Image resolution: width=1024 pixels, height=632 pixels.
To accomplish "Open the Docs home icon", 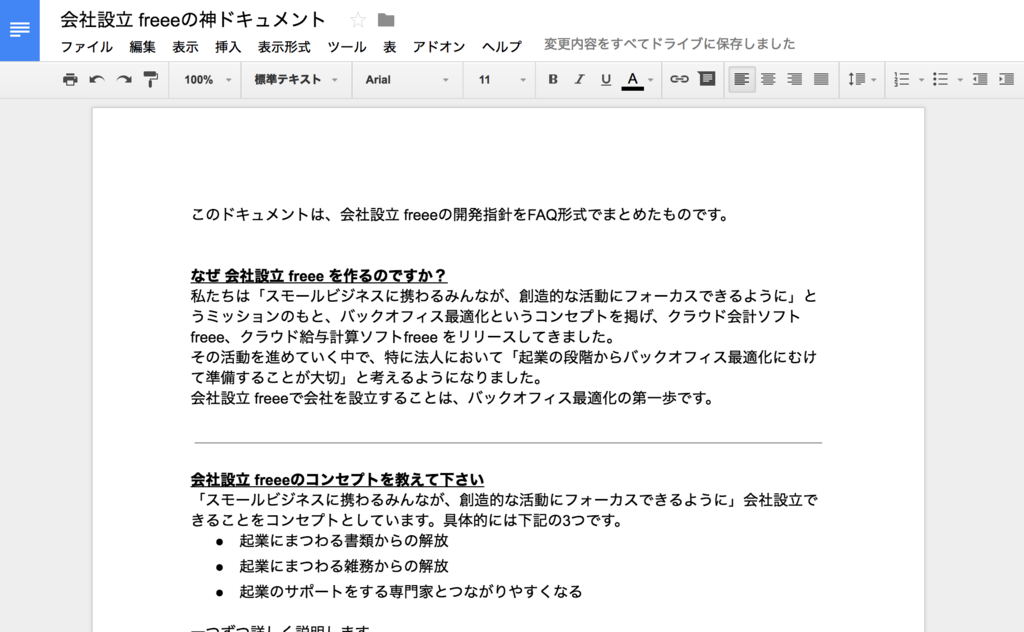I will pos(20,30).
